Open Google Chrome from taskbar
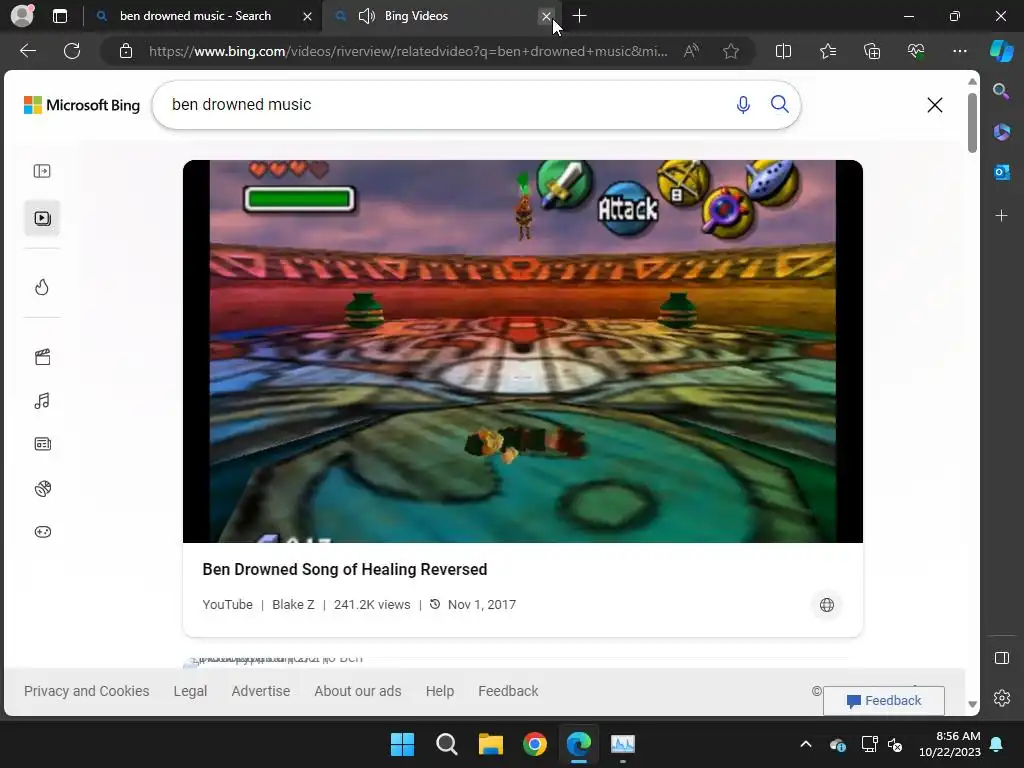The width and height of the screenshot is (1024, 768). click(534, 744)
